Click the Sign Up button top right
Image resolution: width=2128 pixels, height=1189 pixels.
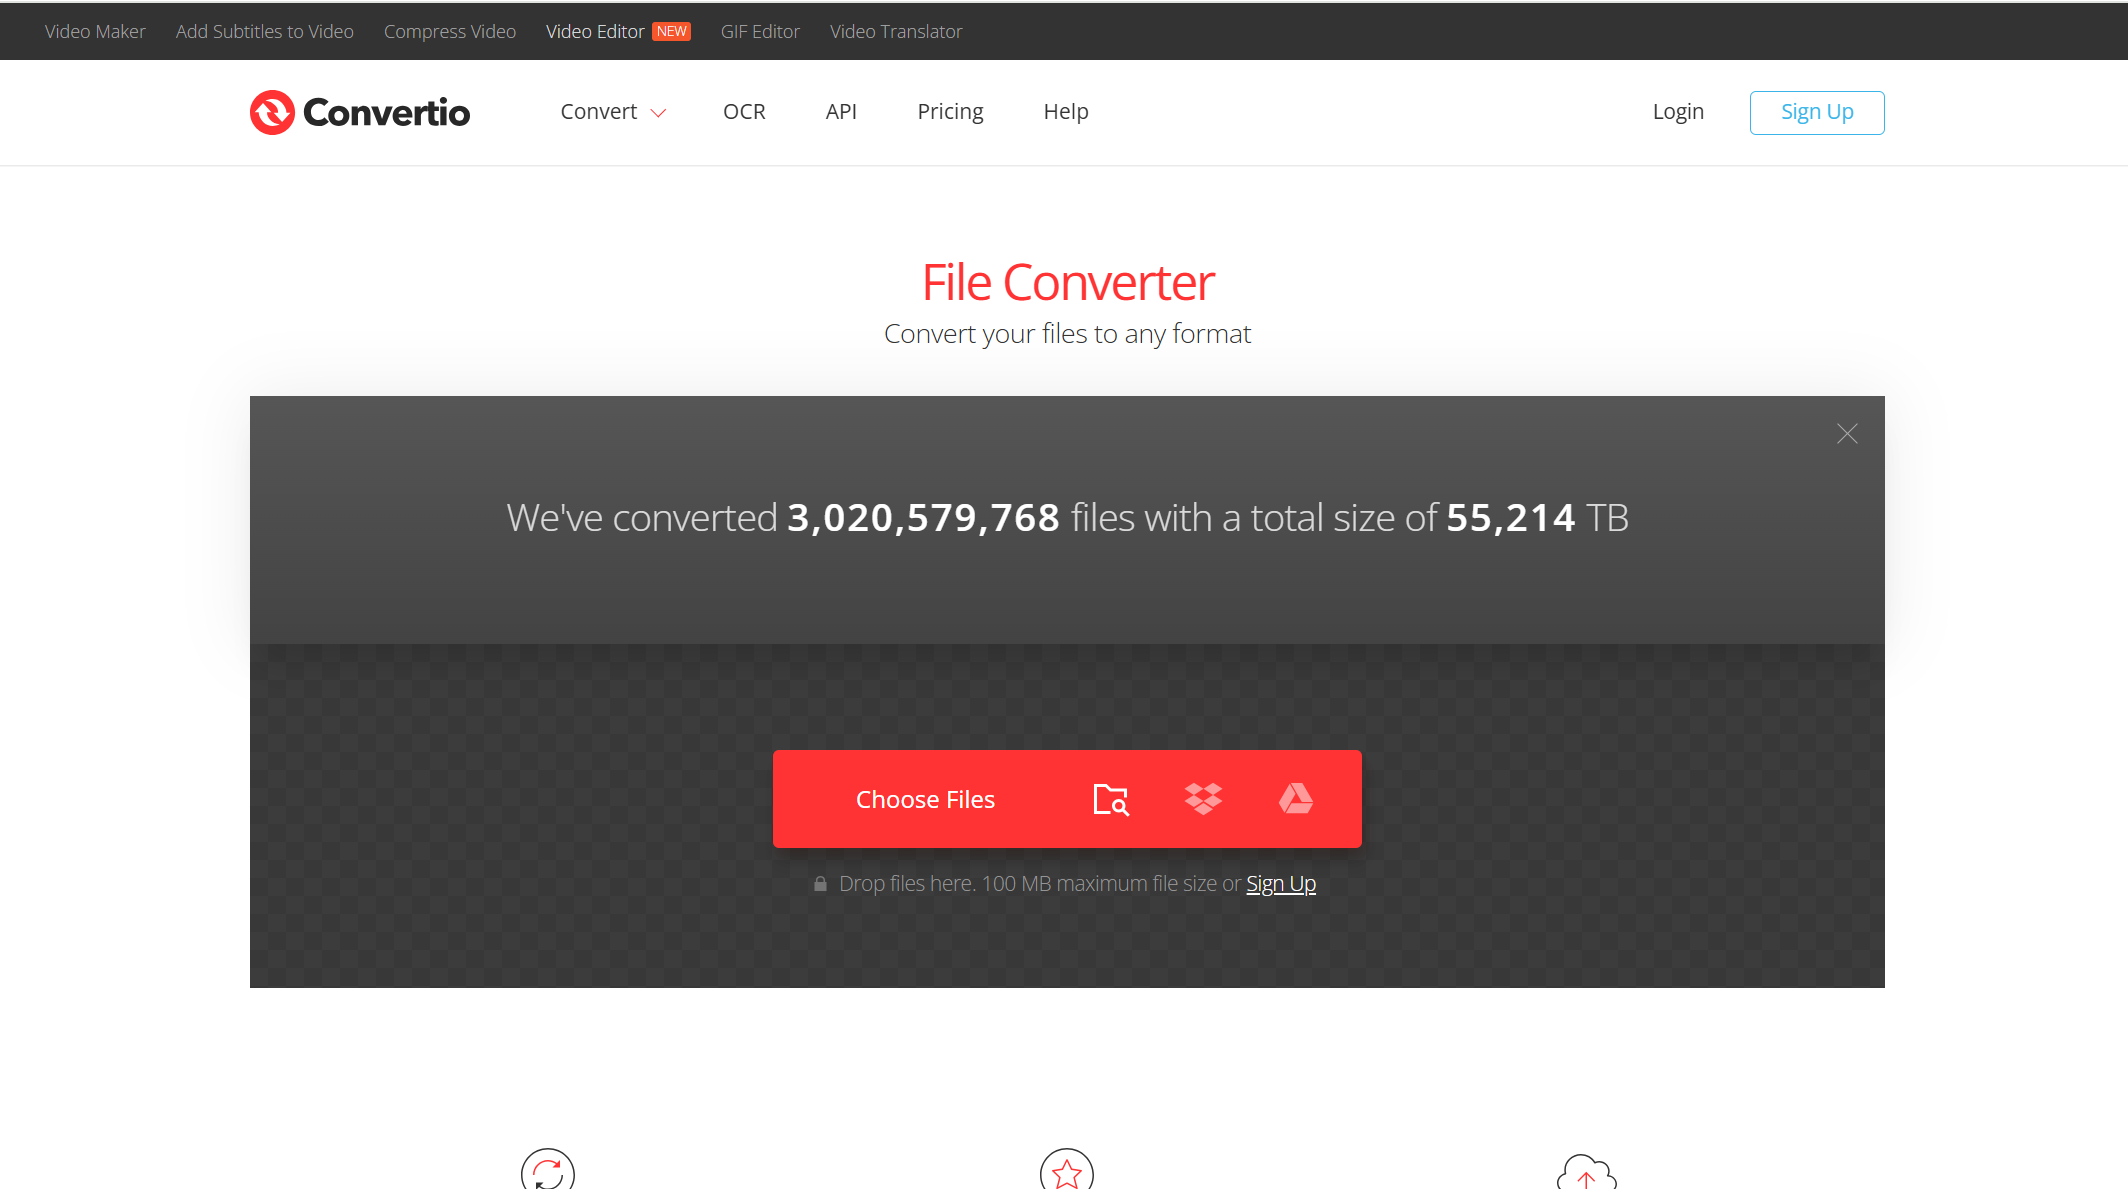1817,111
